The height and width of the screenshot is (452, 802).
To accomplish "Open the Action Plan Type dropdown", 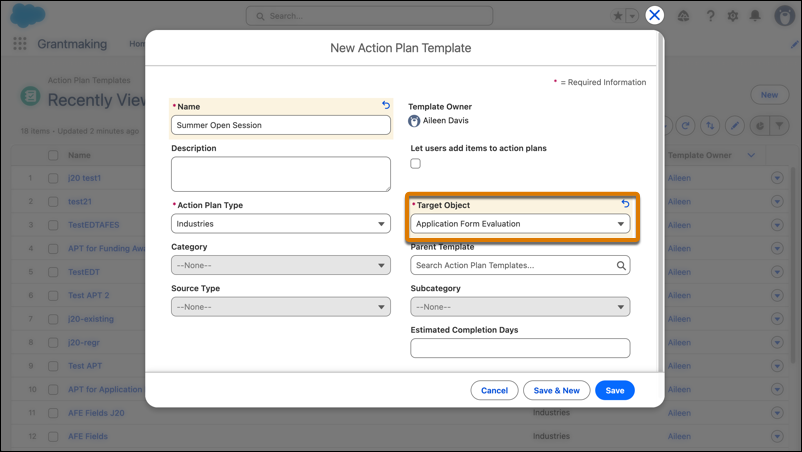I will click(x=281, y=224).
